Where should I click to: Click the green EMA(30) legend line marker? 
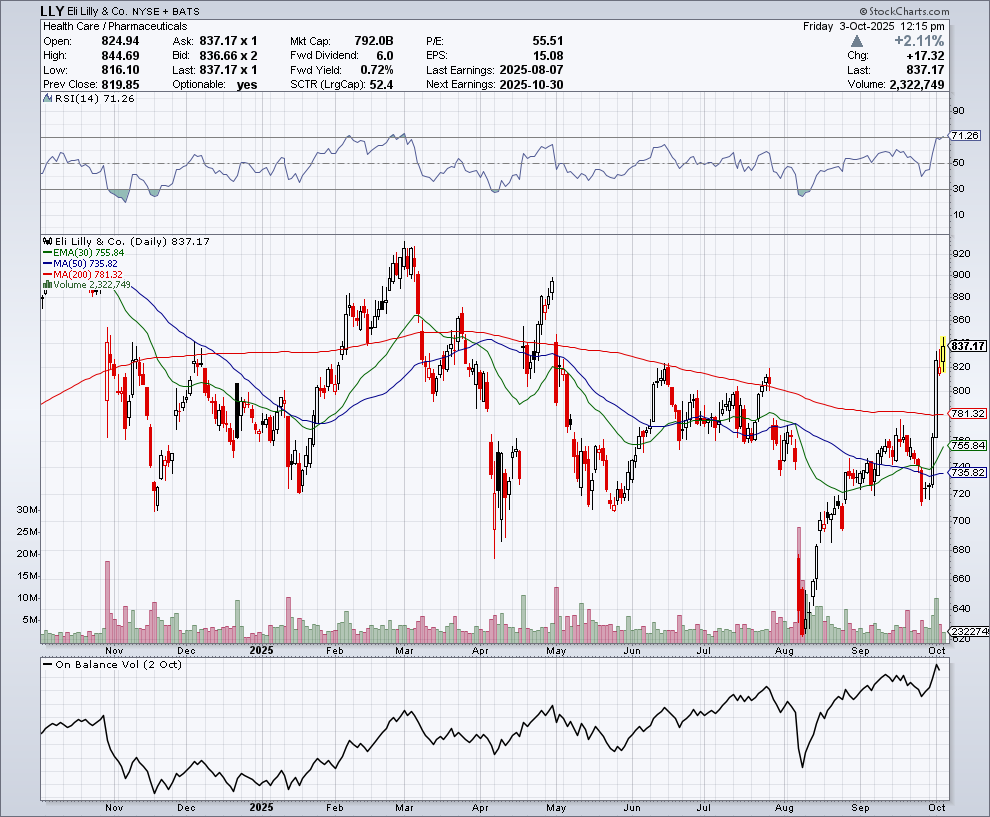46,253
